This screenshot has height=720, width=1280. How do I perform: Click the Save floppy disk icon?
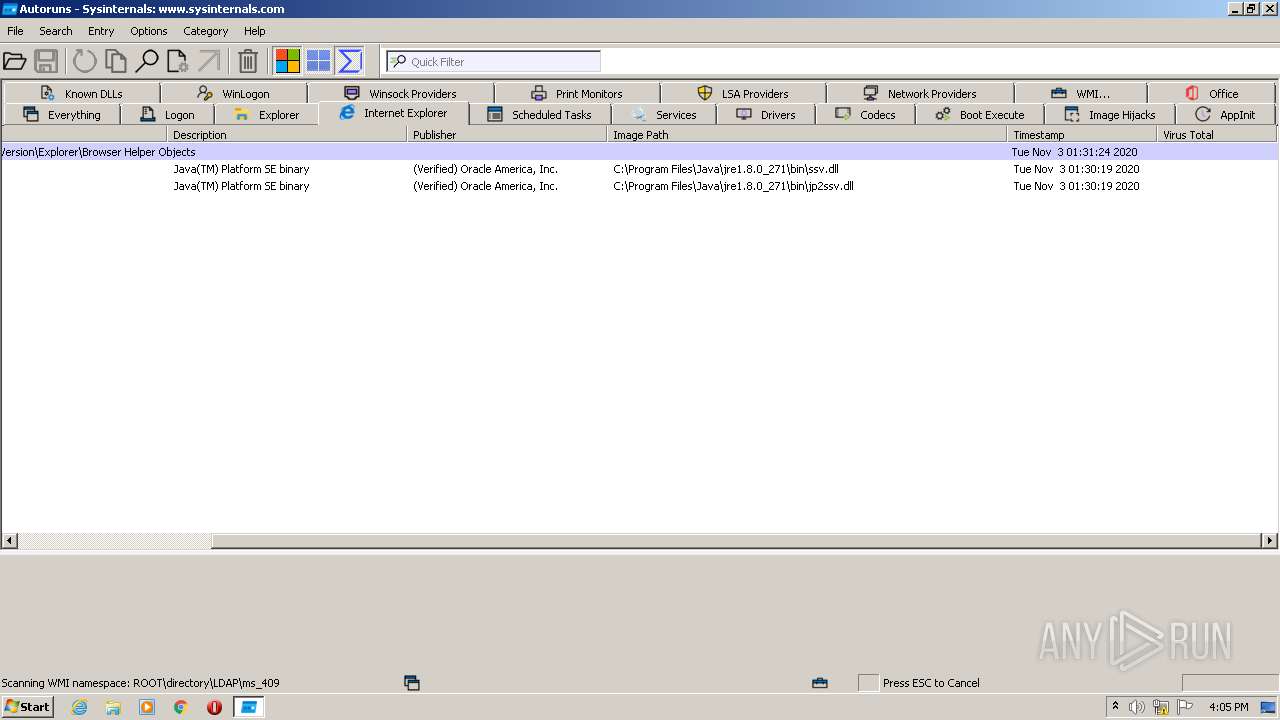46,61
